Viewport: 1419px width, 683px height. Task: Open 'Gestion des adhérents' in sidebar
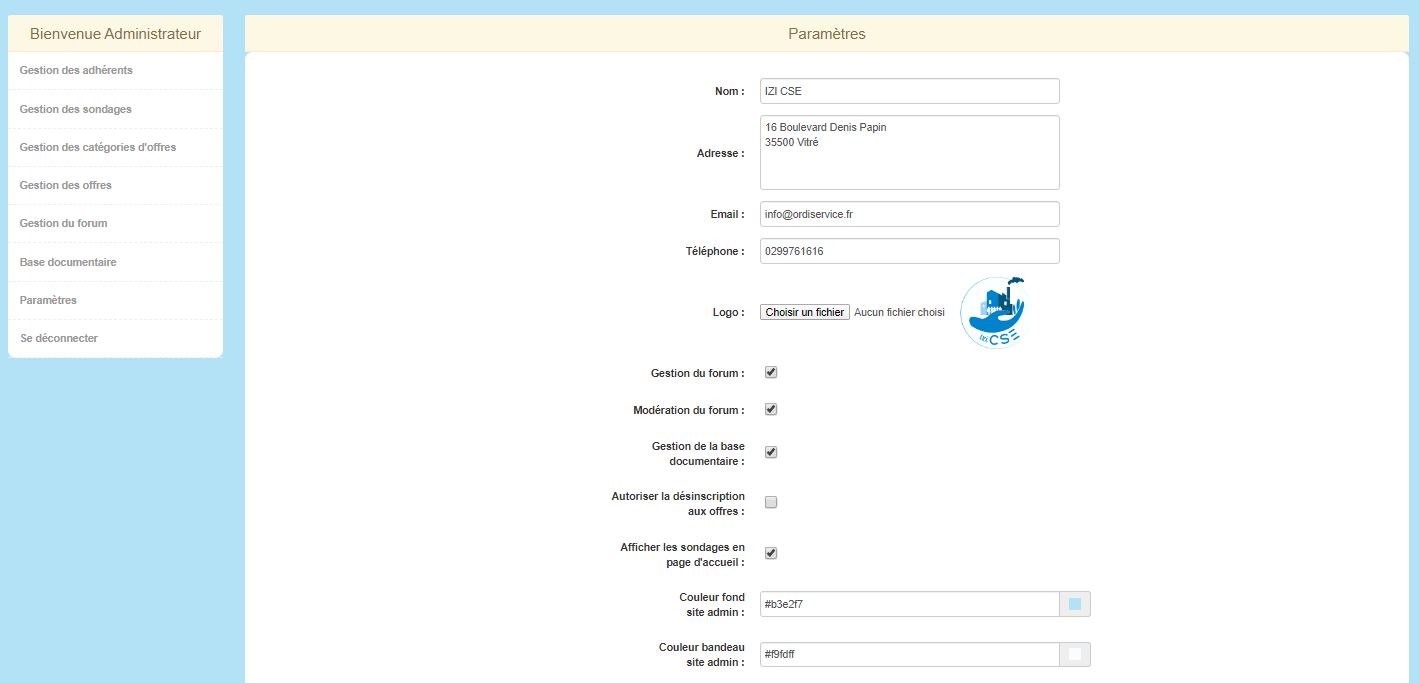[76, 71]
